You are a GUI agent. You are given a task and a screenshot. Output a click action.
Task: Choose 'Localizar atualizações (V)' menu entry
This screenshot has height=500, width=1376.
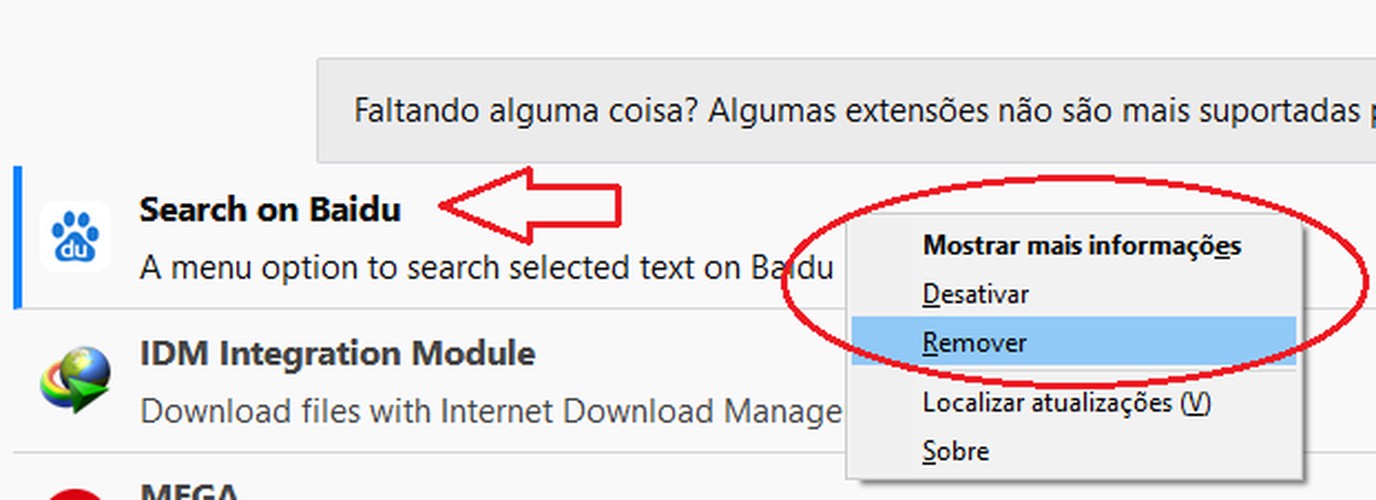[1067, 403]
